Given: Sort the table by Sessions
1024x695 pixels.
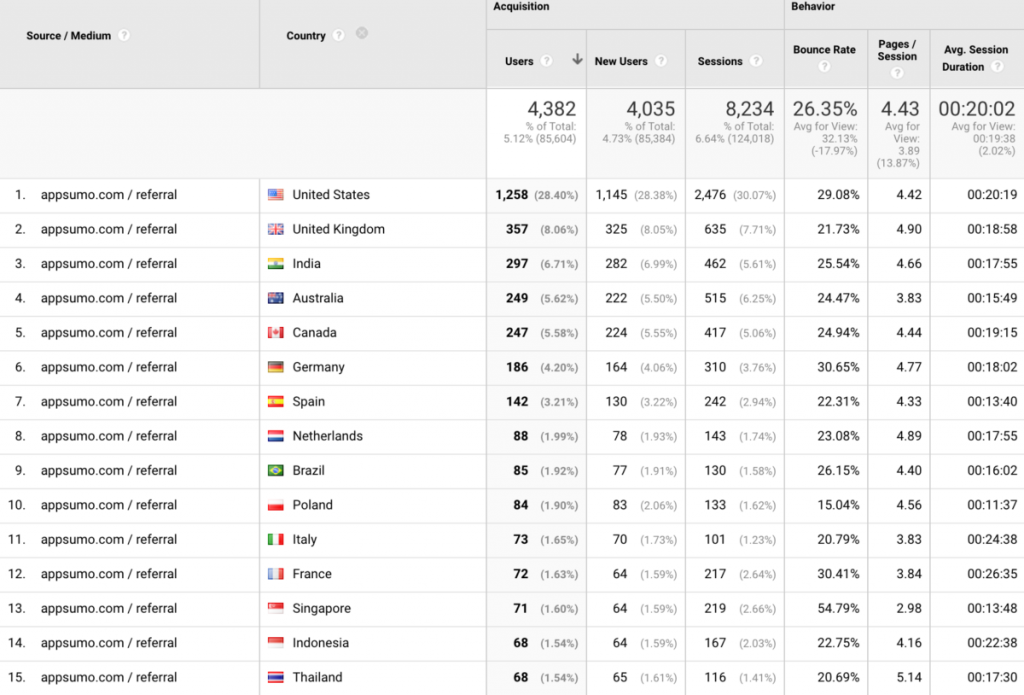Looking at the screenshot, I should coord(722,60).
